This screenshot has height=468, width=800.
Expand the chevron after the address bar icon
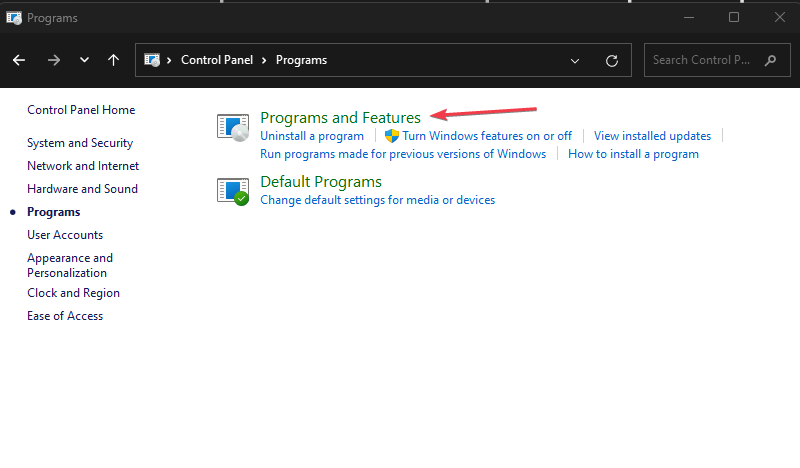(169, 60)
